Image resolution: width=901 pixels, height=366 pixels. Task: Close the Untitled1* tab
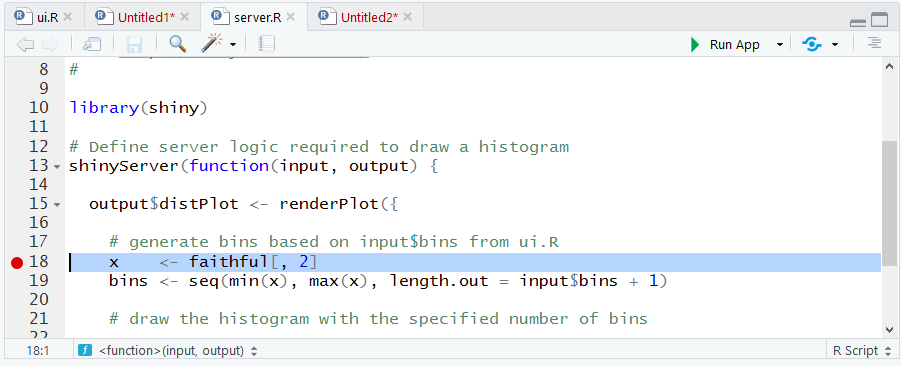(x=184, y=17)
